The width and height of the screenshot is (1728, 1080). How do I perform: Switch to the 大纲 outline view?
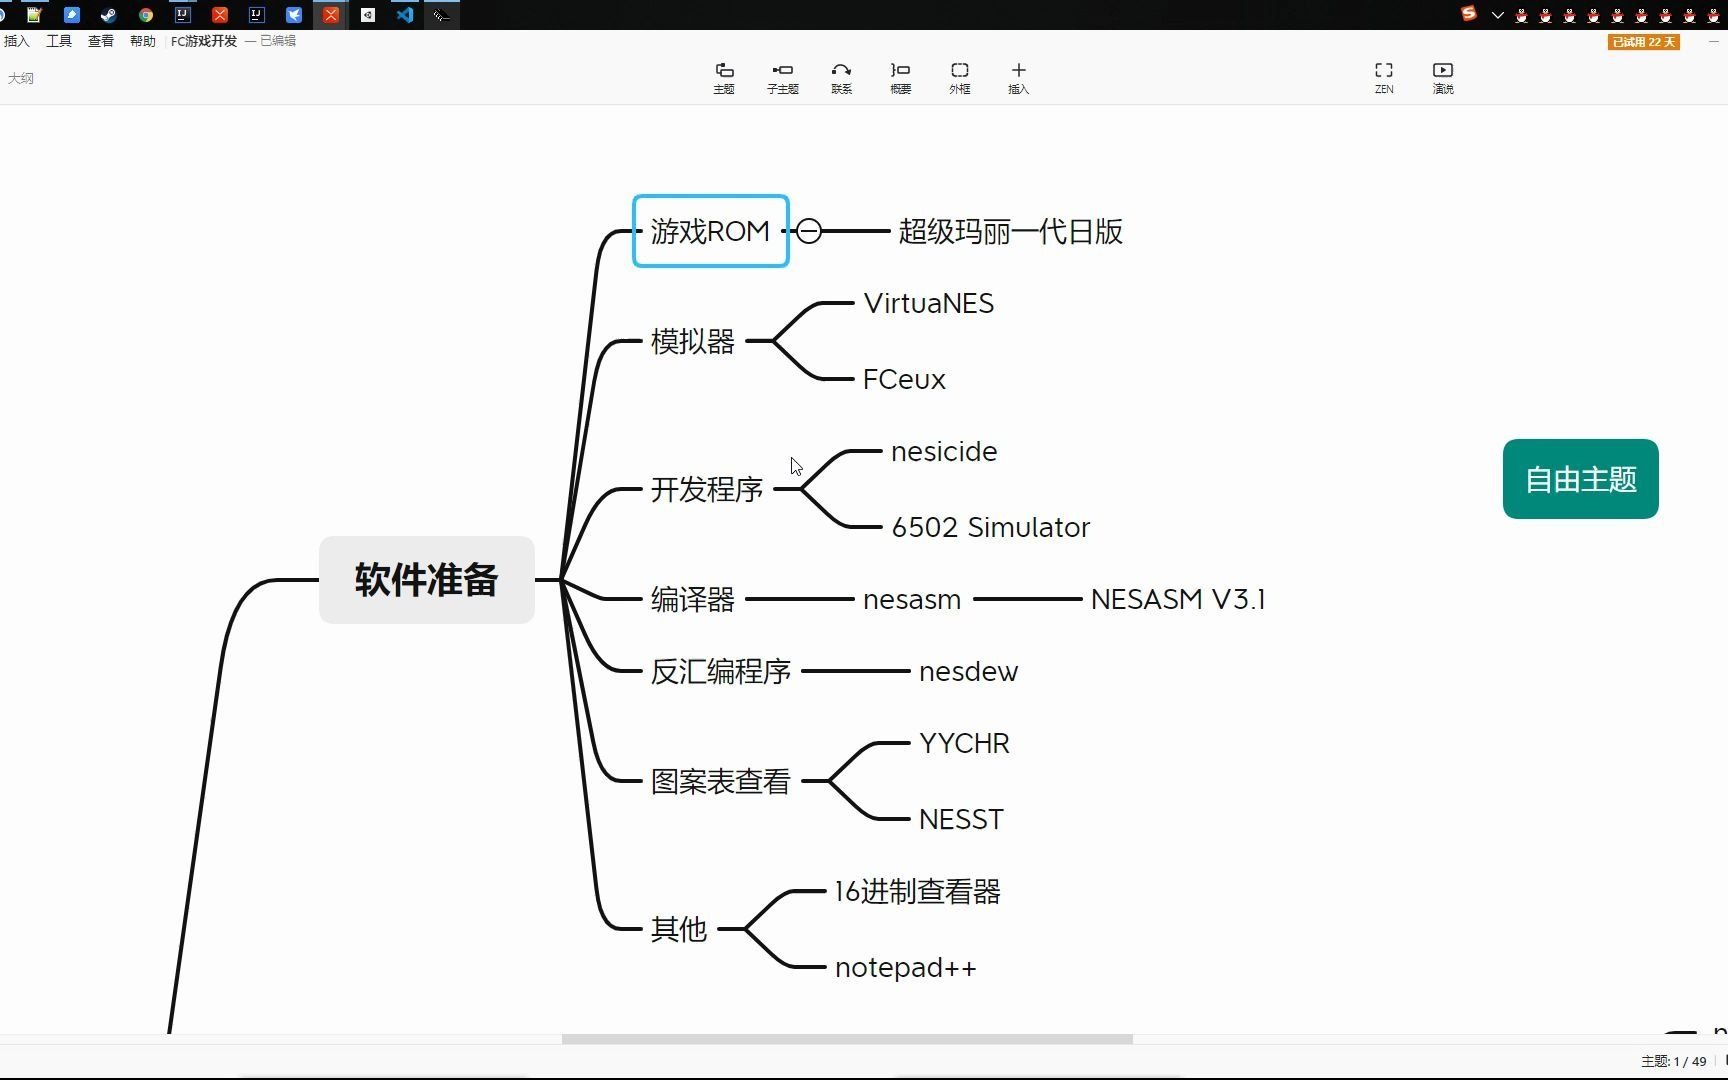tap(21, 78)
